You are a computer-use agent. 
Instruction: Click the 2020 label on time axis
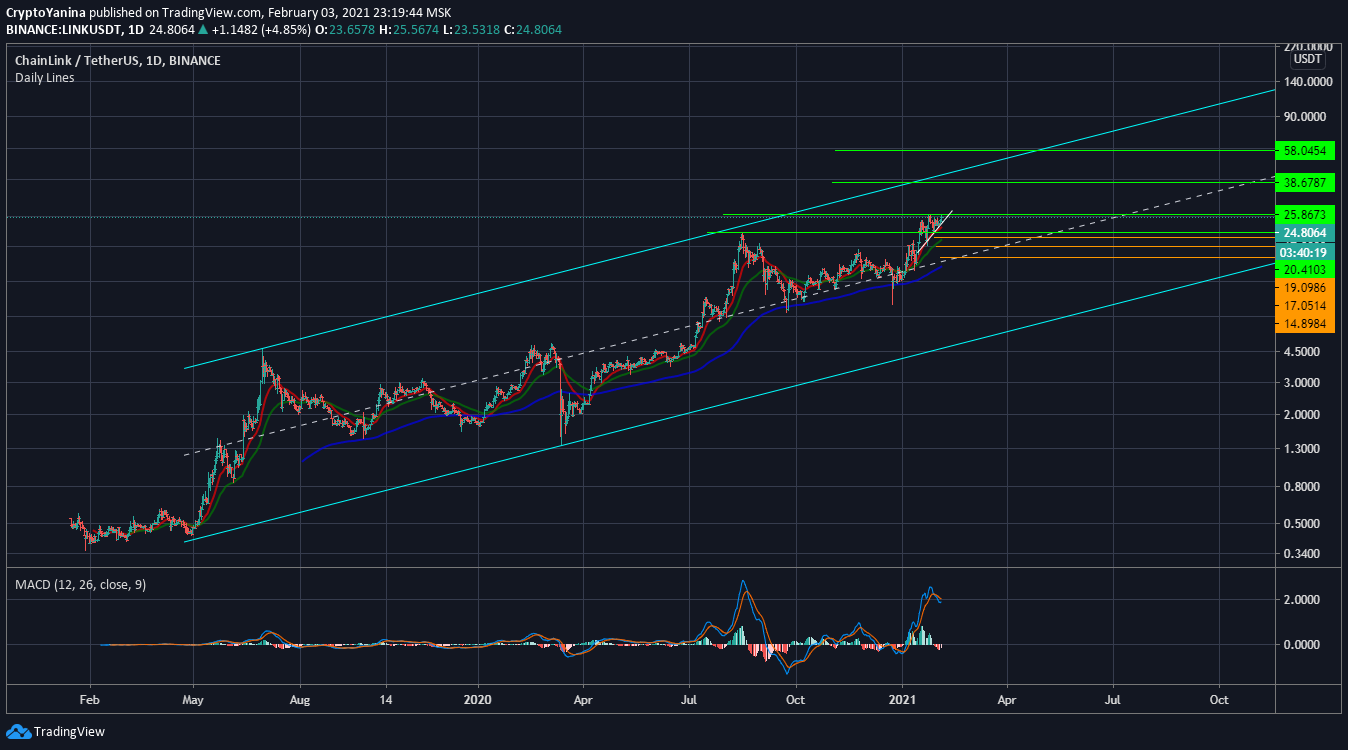click(478, 698)
